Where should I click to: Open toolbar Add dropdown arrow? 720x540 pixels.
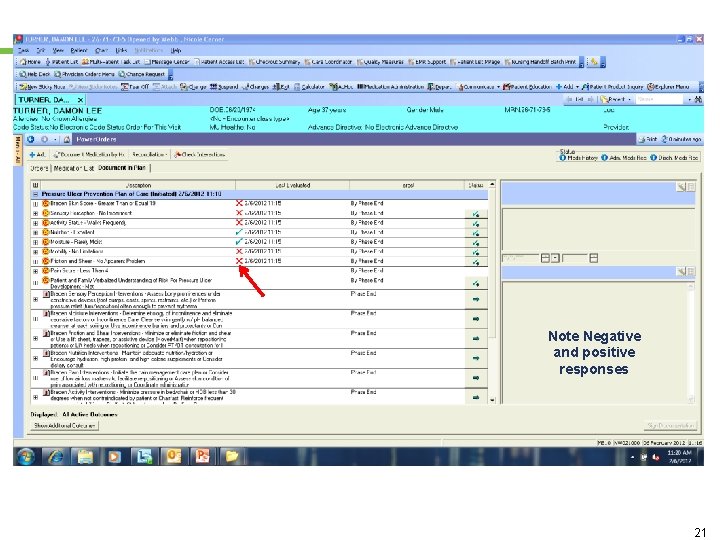click(577, 87)
